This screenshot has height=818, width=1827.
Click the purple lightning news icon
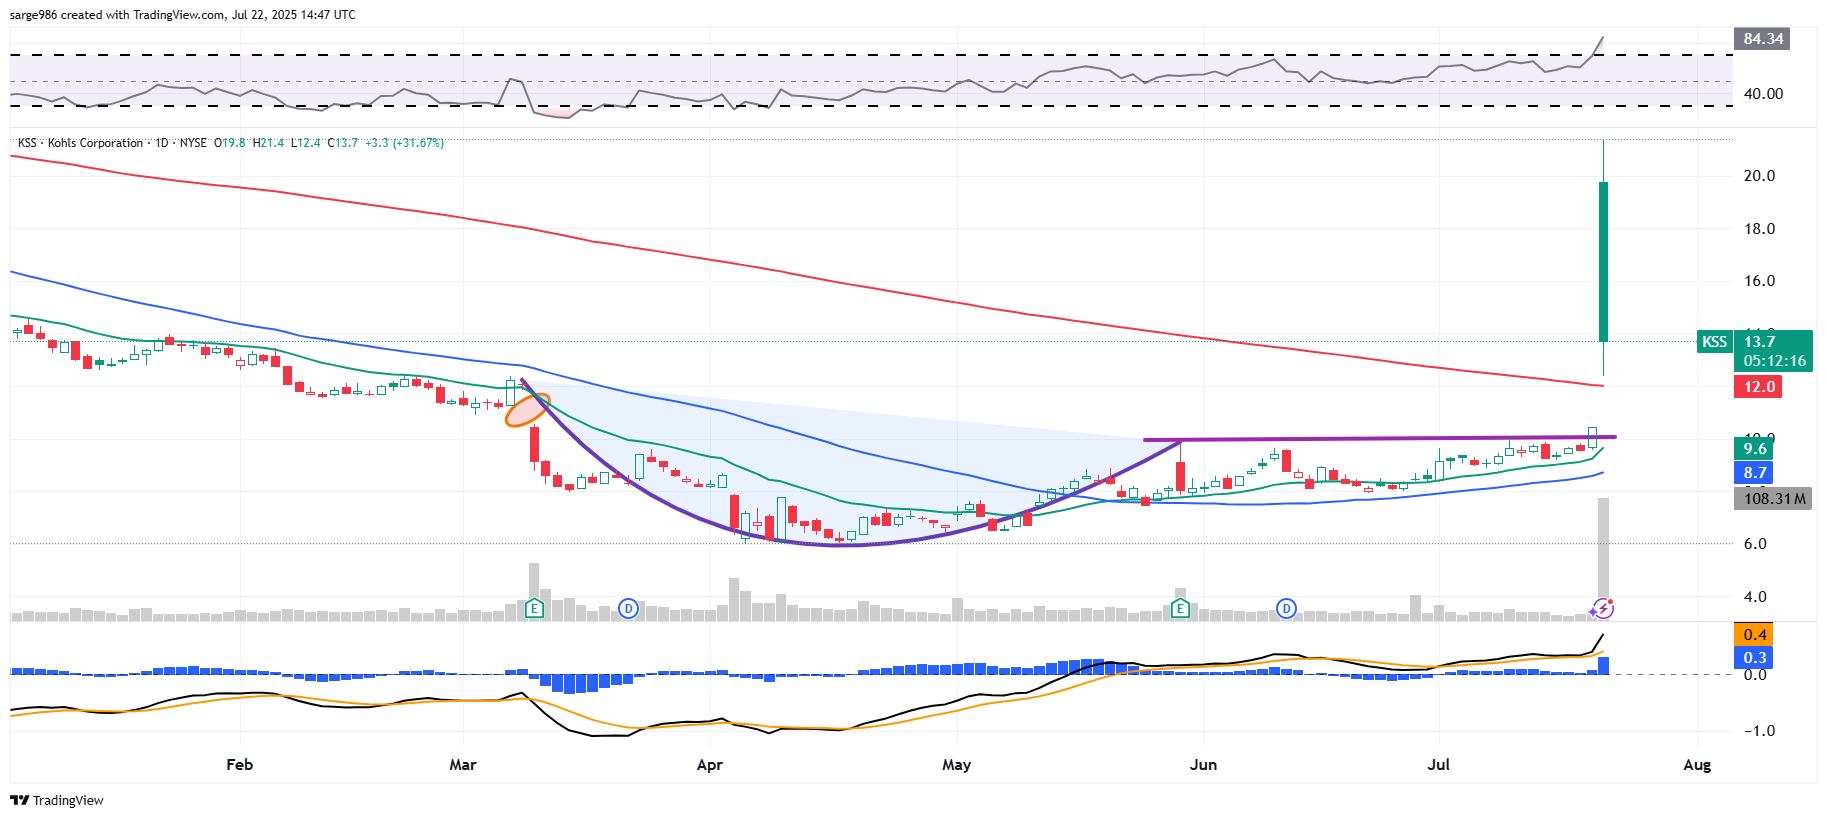tap(1602, 608)
